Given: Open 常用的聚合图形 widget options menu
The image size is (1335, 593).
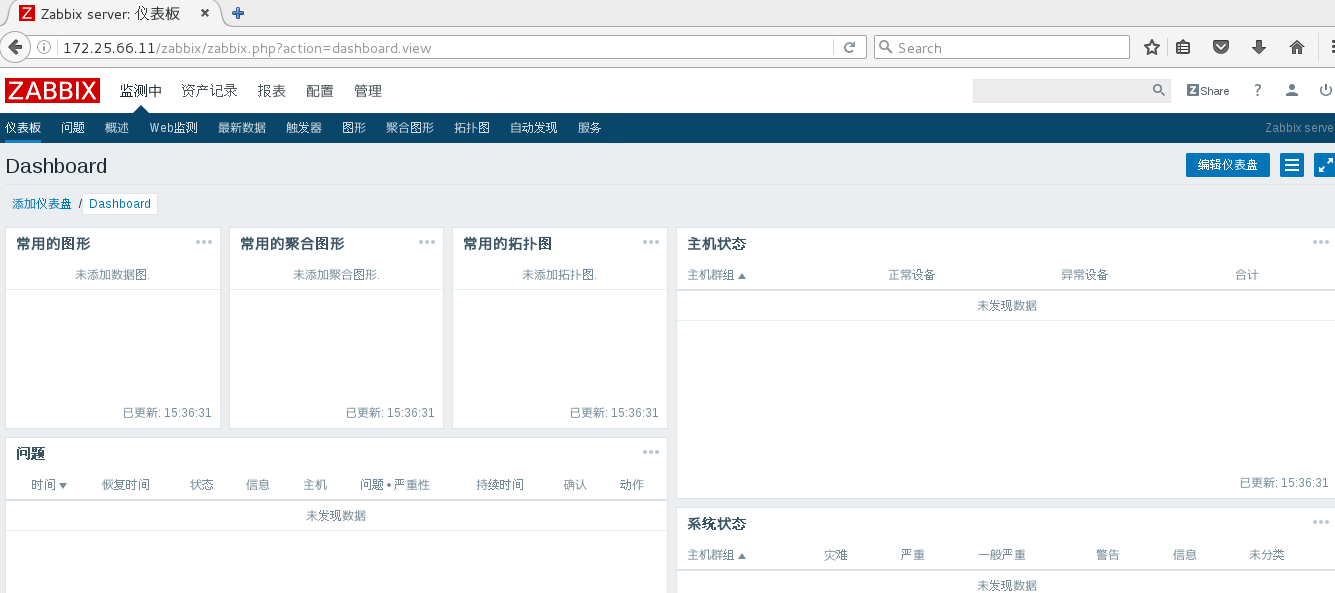Looking at the screenshot, I should point(427,242).
